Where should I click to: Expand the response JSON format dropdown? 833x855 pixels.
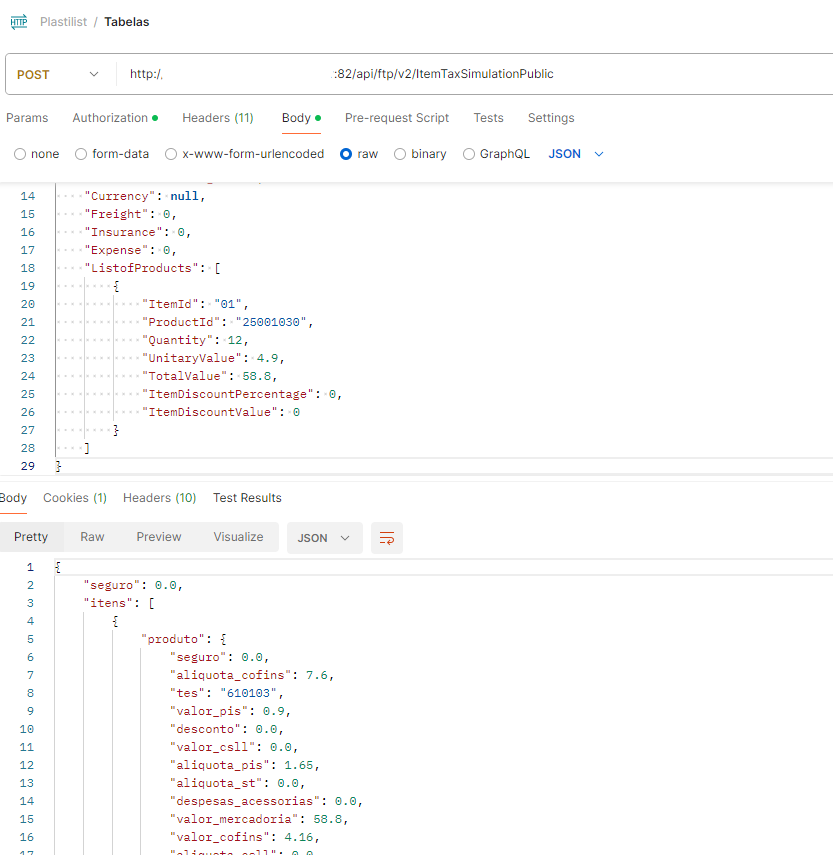pyautogui.click(x=324, y=538)
